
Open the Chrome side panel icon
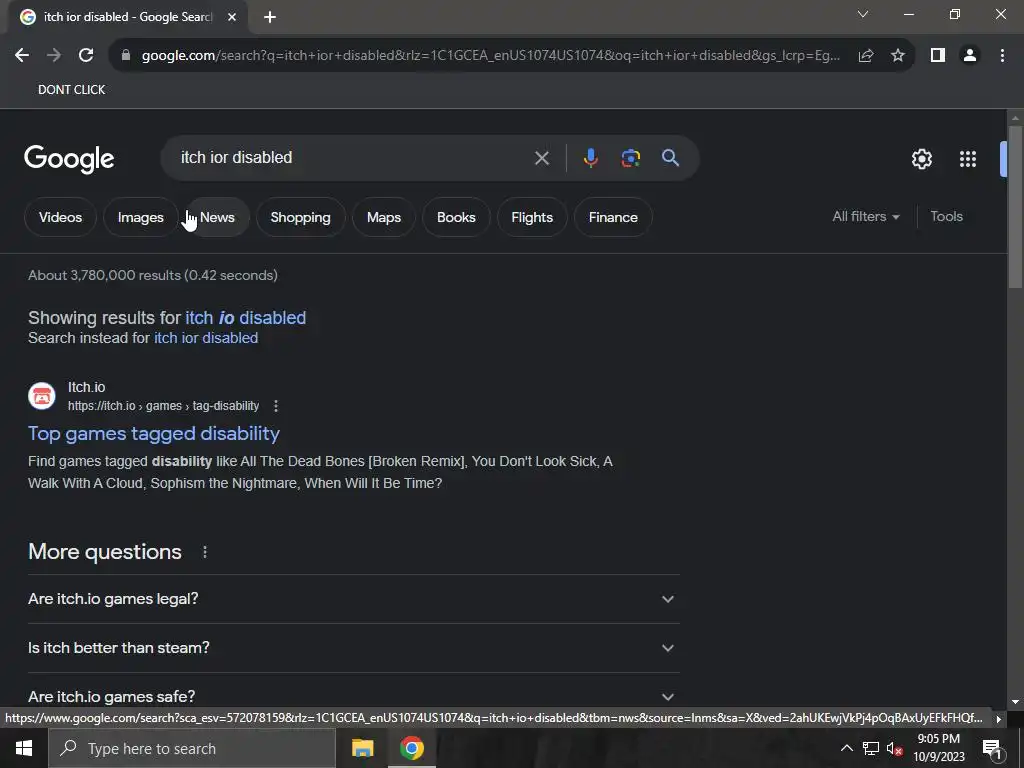click(938, 56)
